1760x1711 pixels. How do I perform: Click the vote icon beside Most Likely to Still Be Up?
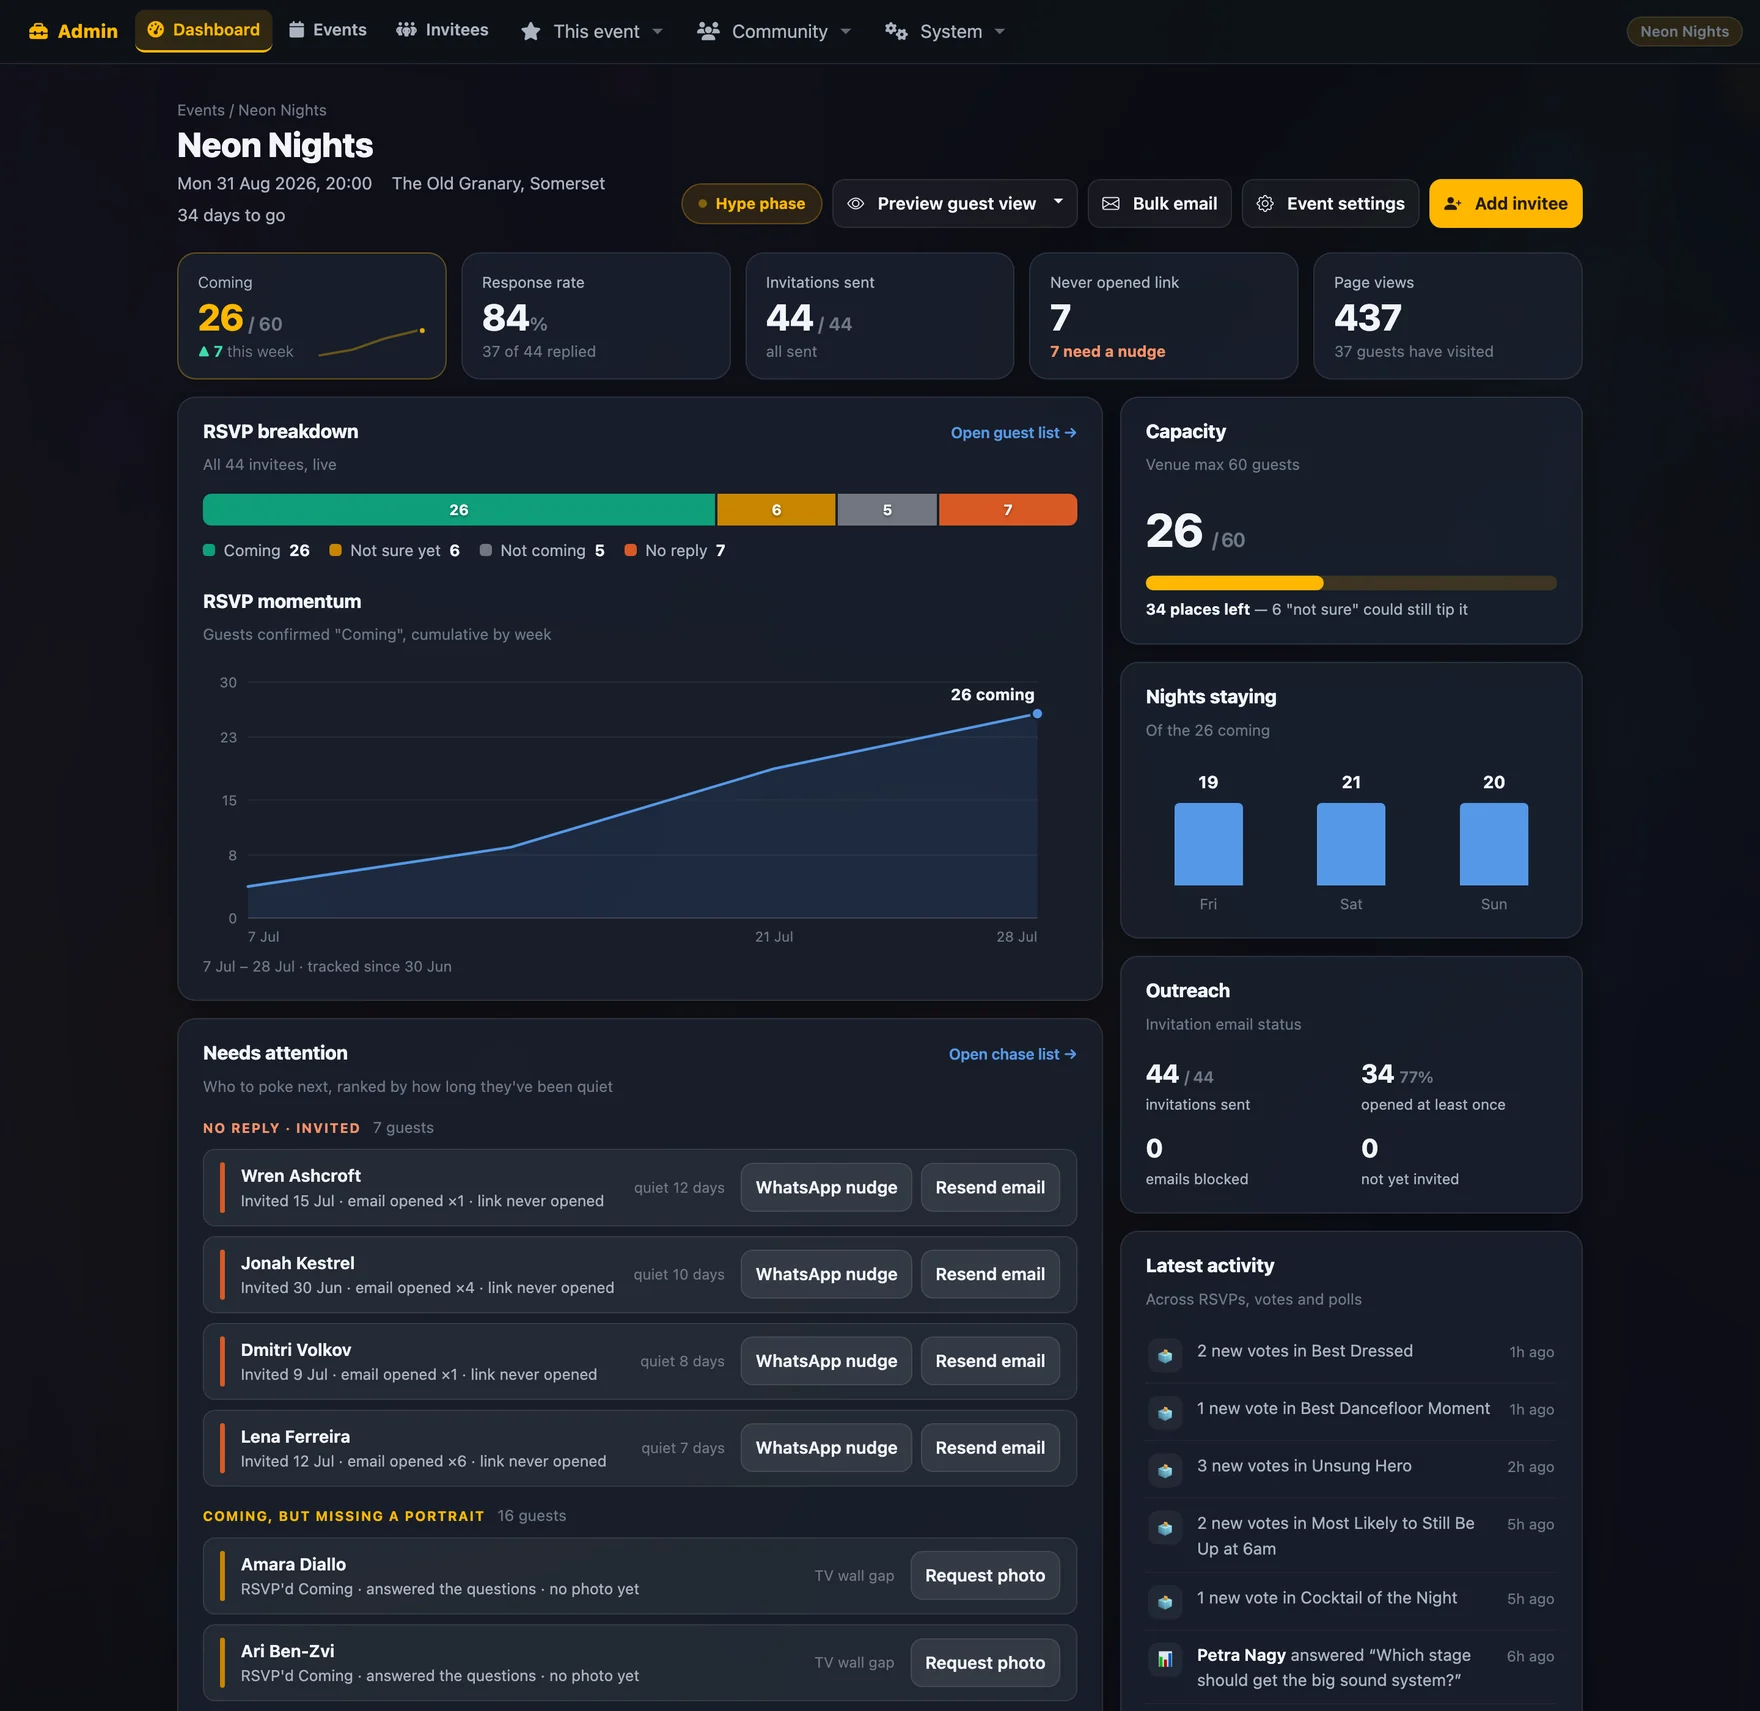pos(1165,1528)
